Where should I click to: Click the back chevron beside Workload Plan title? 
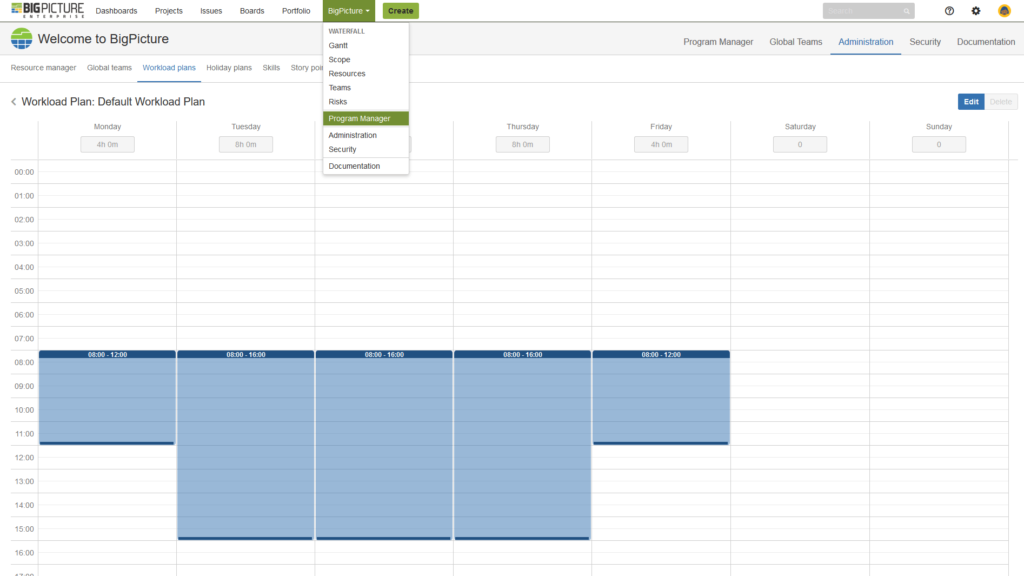coord(12,101)
